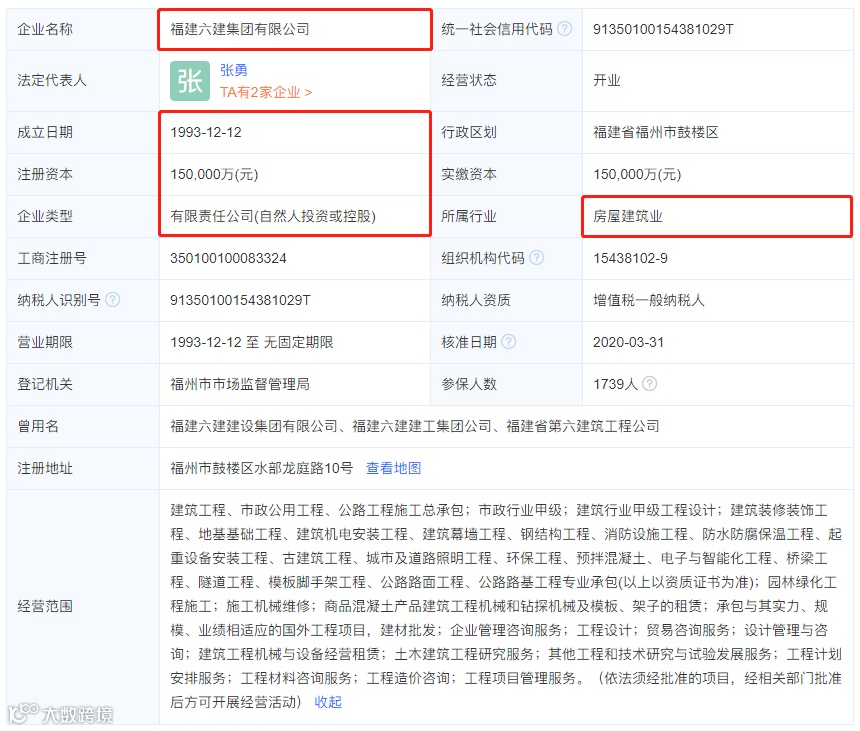Select approval date 2020-03-31
860x731 pixels.
628,342
